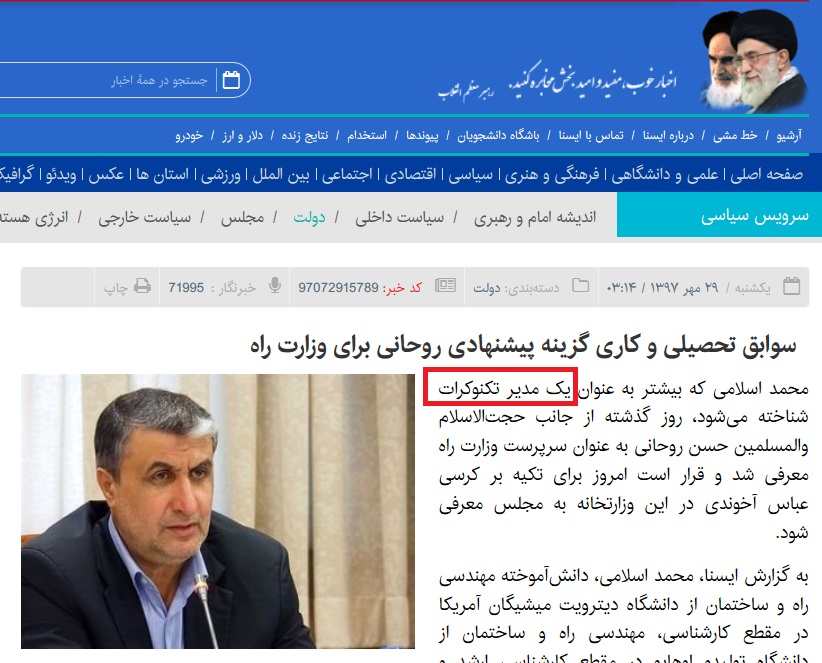Click the سرویس سیاسی section header
Screen dimensions: 822x663
(x=719, y=215)
